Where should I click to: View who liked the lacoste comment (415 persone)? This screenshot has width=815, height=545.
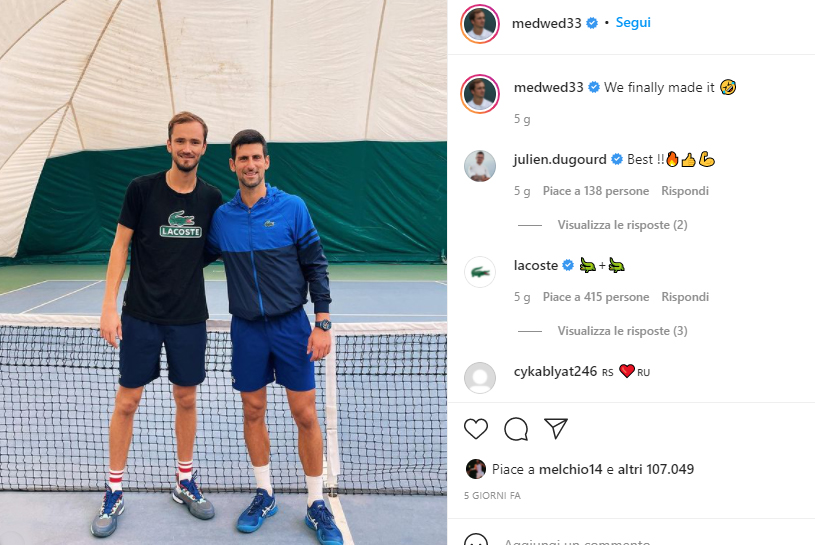596,297
